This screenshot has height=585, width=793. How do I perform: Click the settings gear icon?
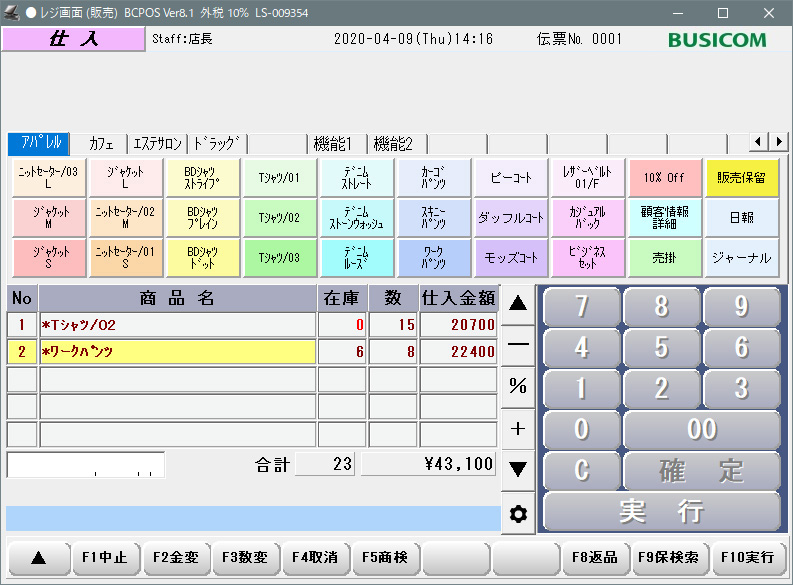coord(518,514)
